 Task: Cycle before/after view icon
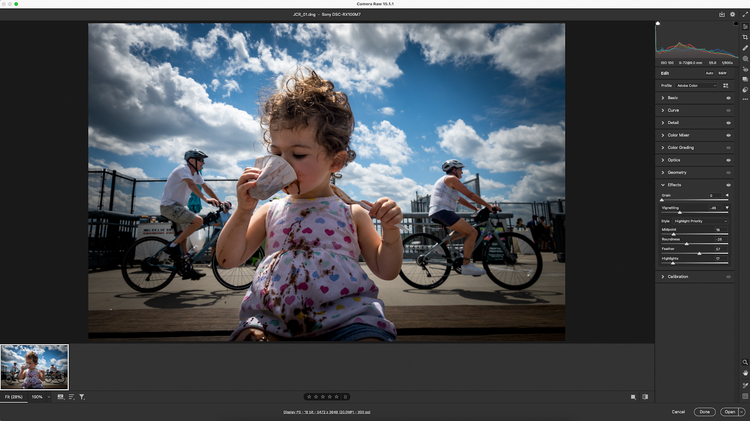[645, 397]
